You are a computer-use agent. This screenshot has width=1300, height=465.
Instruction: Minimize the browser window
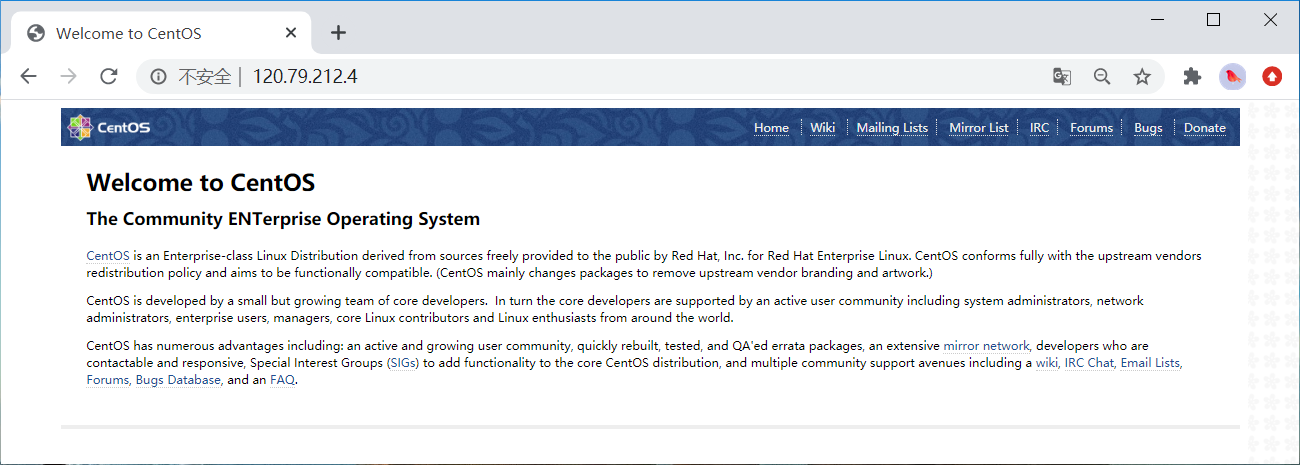pos(1157,19)
